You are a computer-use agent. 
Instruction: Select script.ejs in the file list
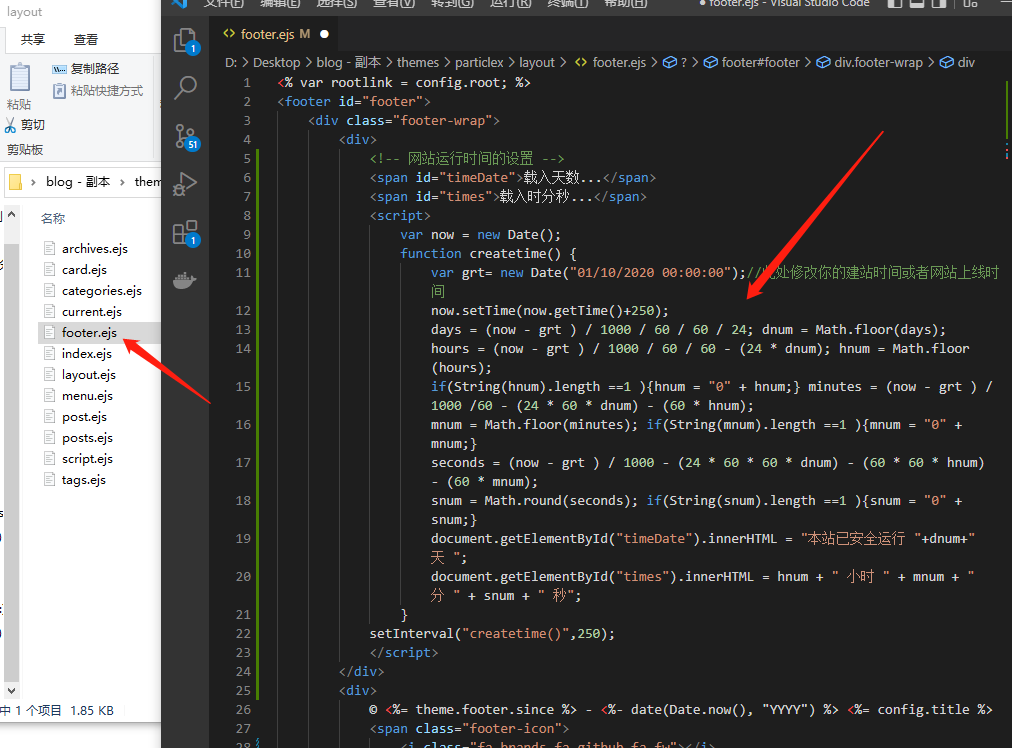coord(87,459)
